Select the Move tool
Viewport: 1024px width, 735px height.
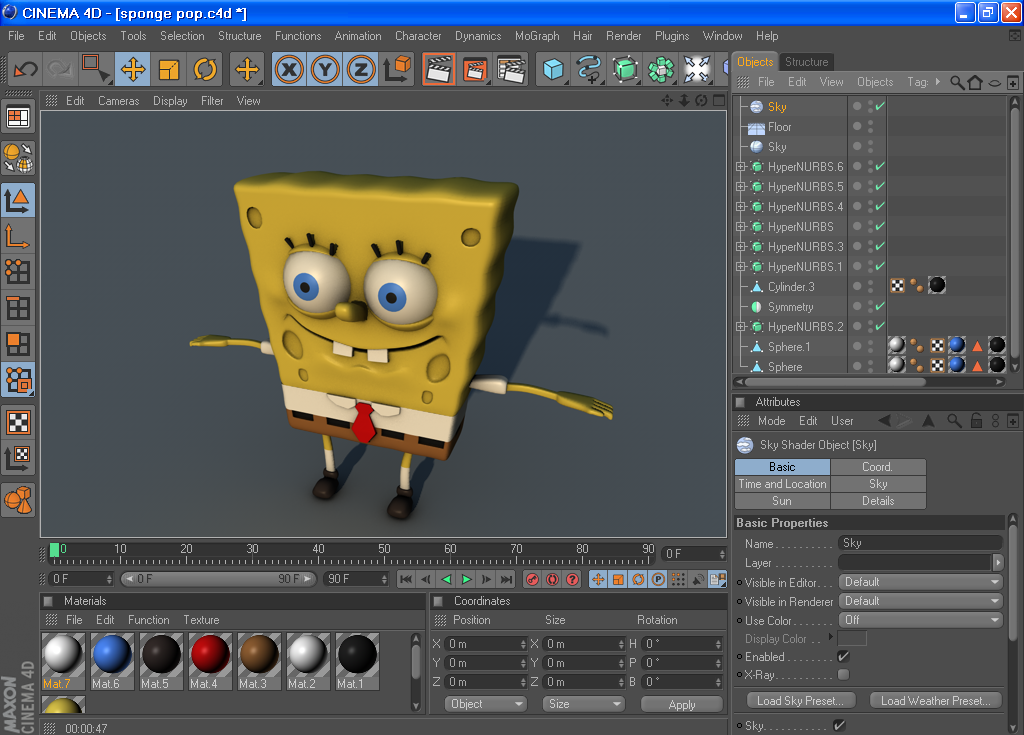pyautogui.click(x=133, y=69)
